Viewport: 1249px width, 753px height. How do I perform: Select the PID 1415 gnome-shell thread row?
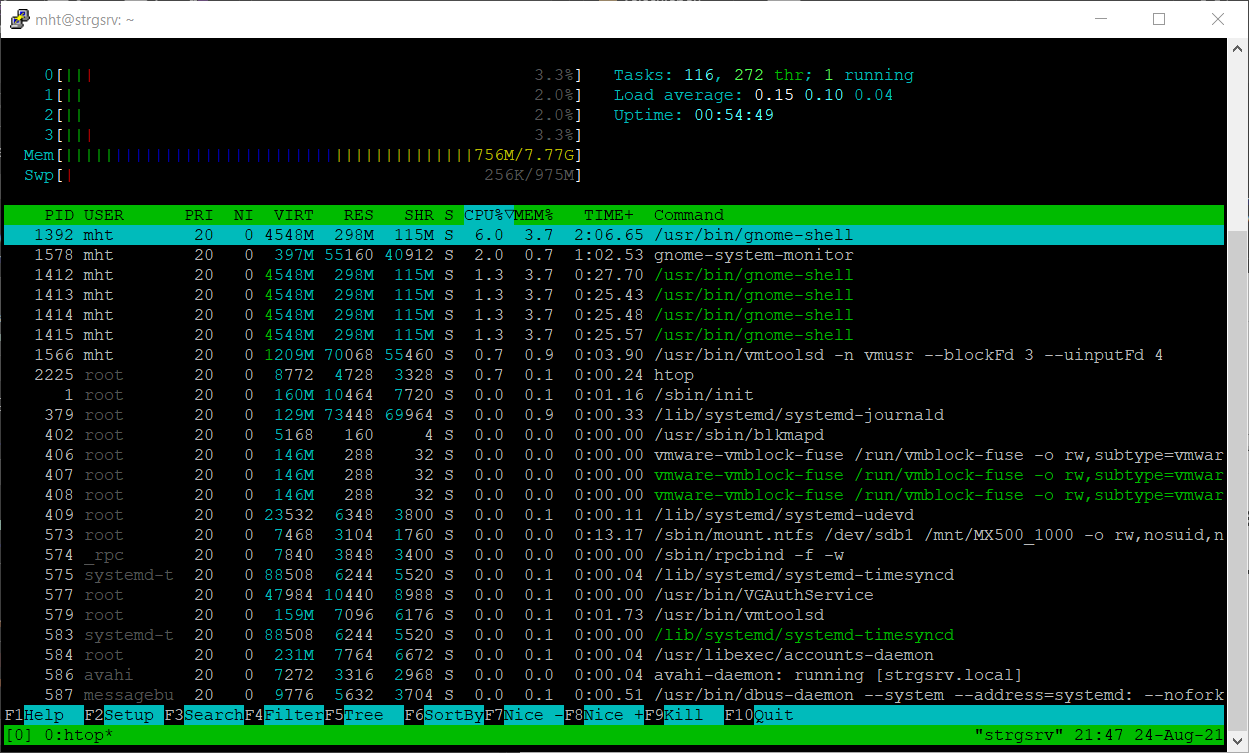tap(614, 335)
